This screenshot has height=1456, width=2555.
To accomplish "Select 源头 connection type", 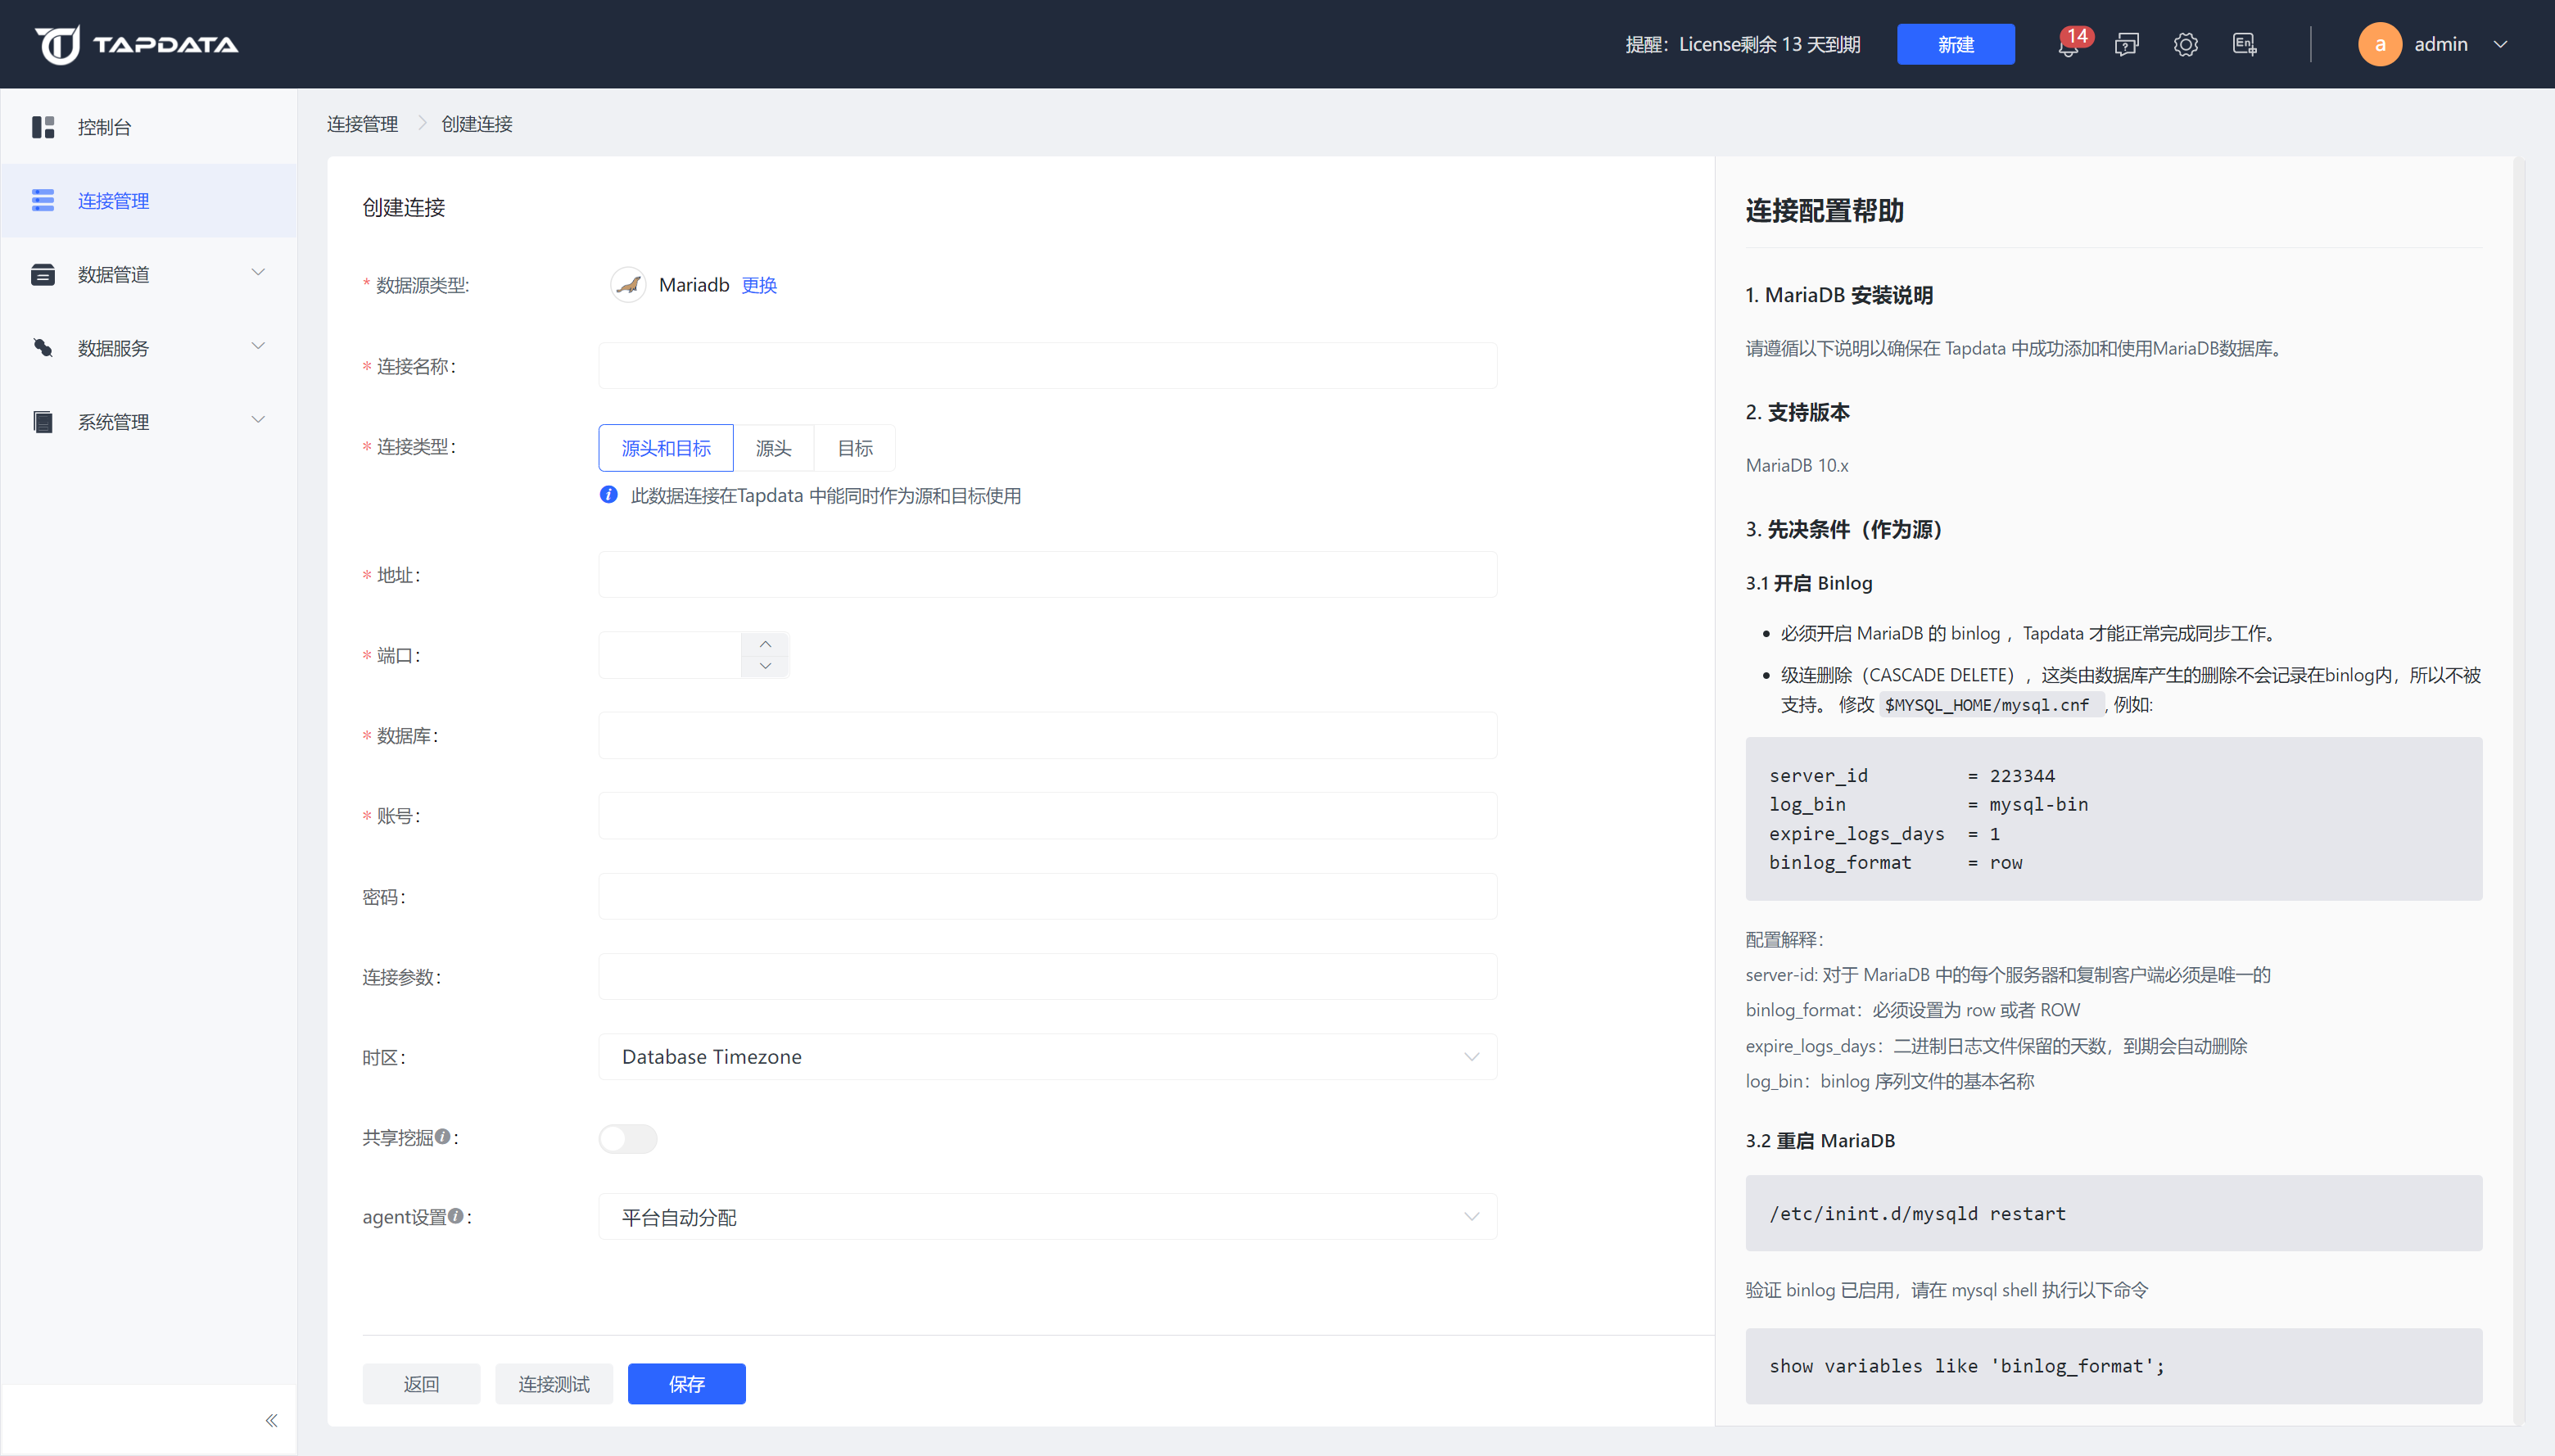I will pos(773,448).
